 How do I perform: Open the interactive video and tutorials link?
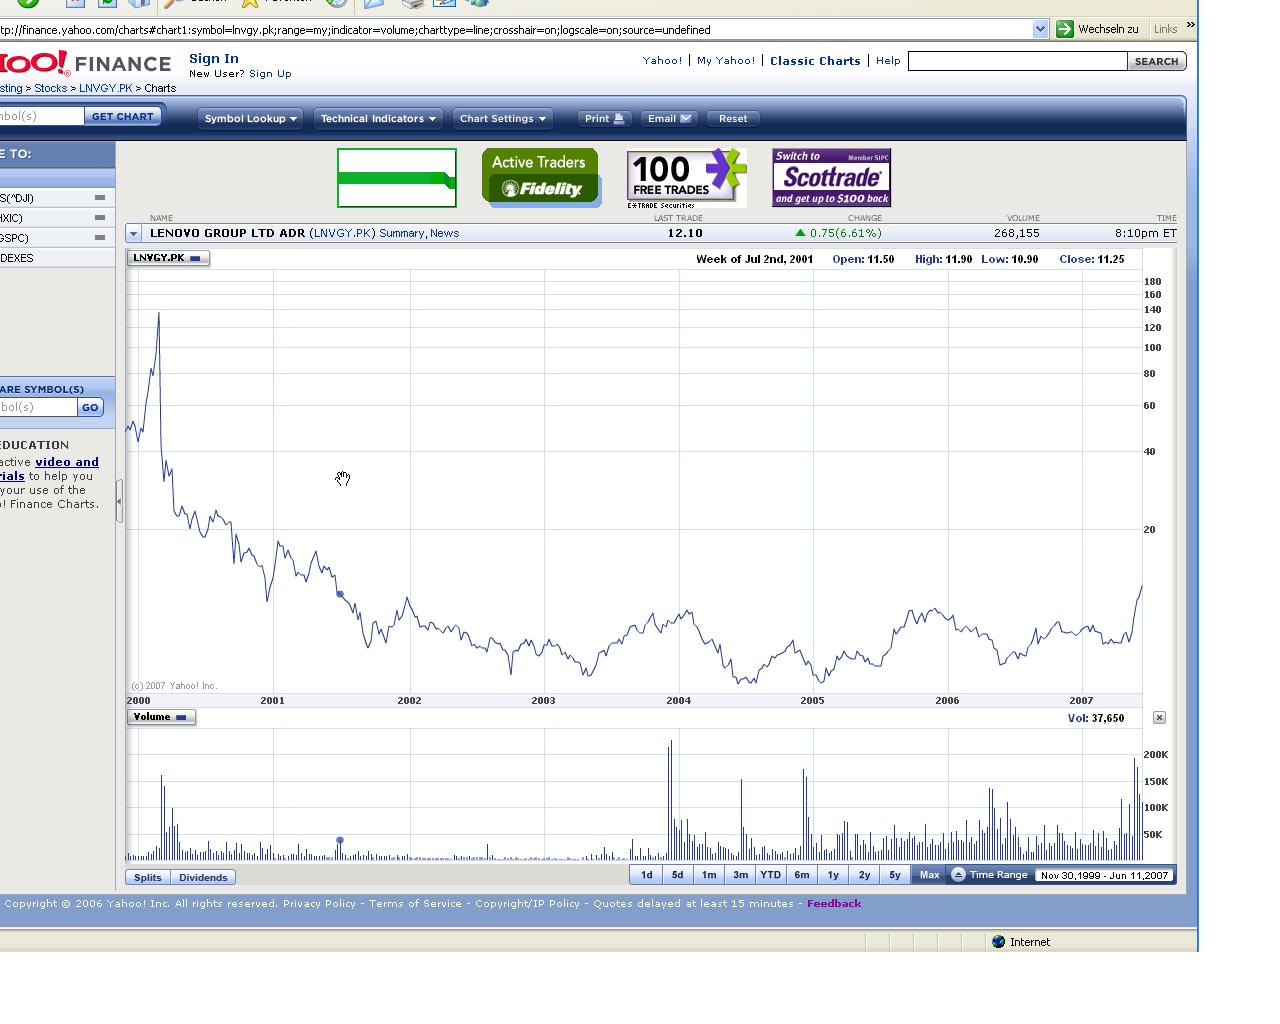click(52, 469)
